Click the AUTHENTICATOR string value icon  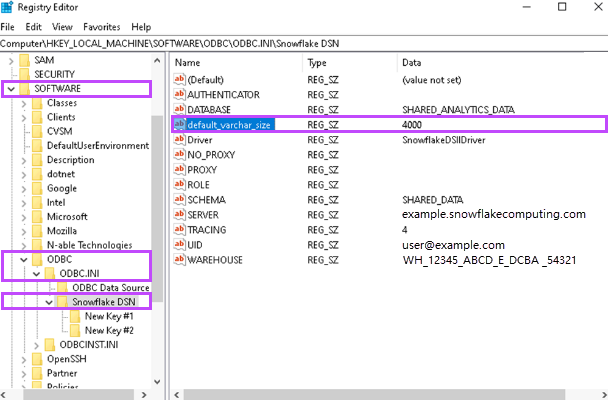pyautogui.click(x=179, y=94)
